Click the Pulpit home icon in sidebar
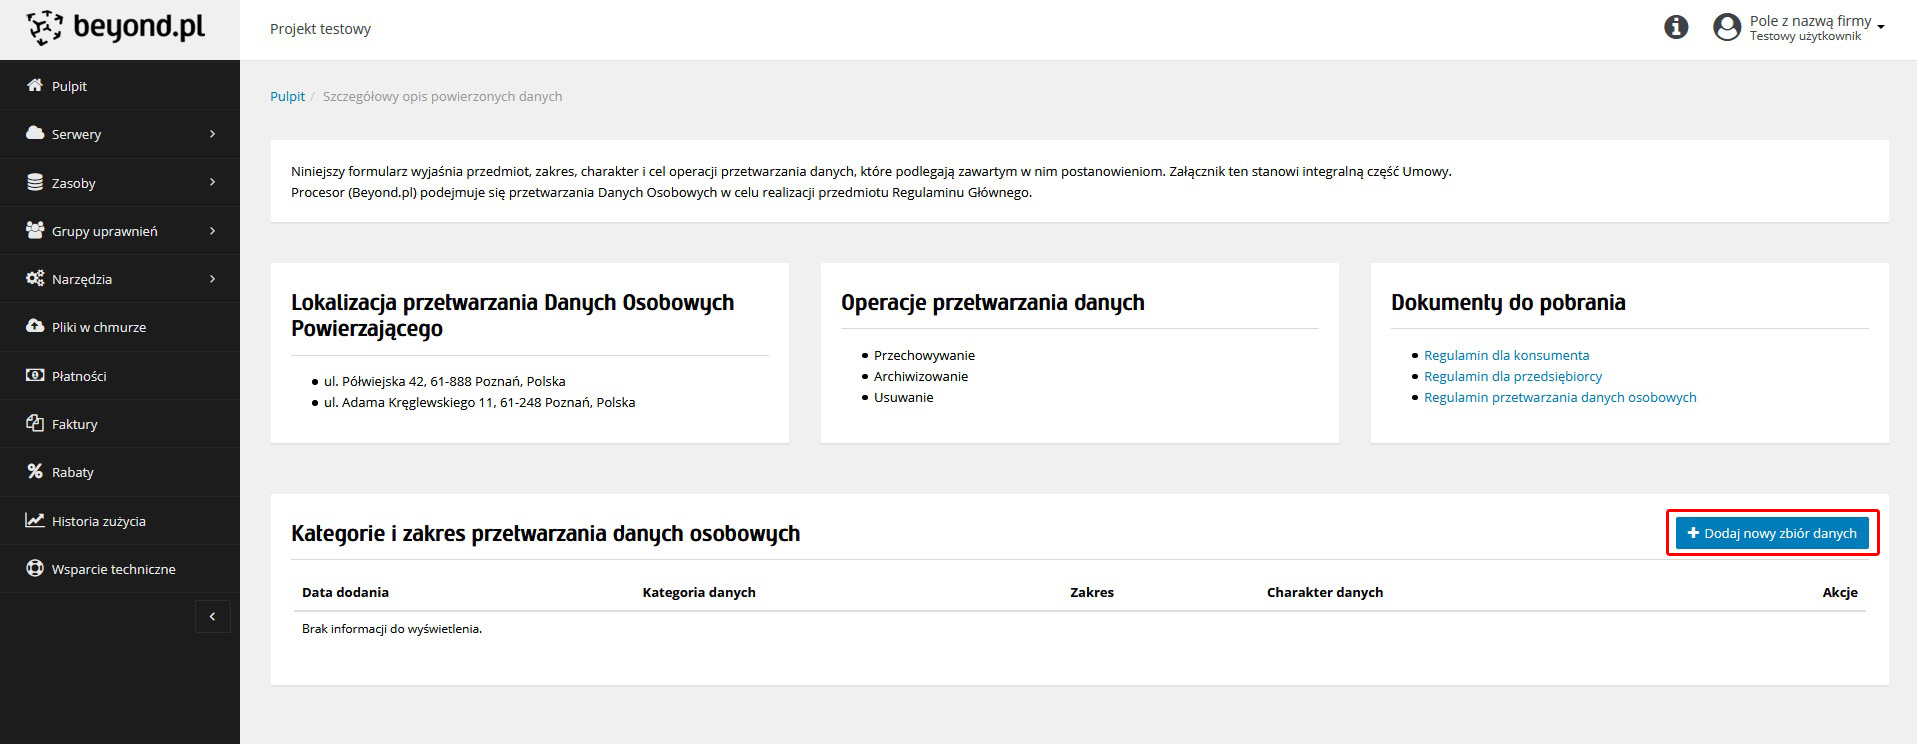 tap(35, 86)
